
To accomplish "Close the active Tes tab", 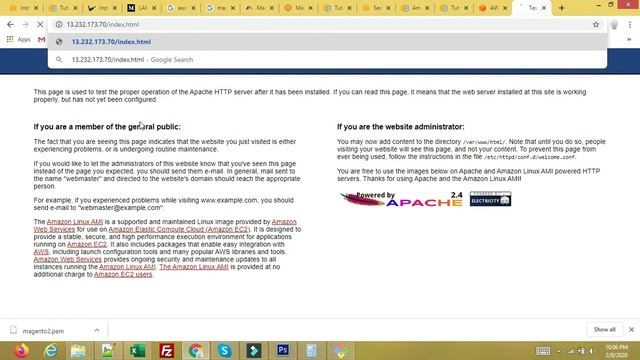I will (x=544, y=8).
